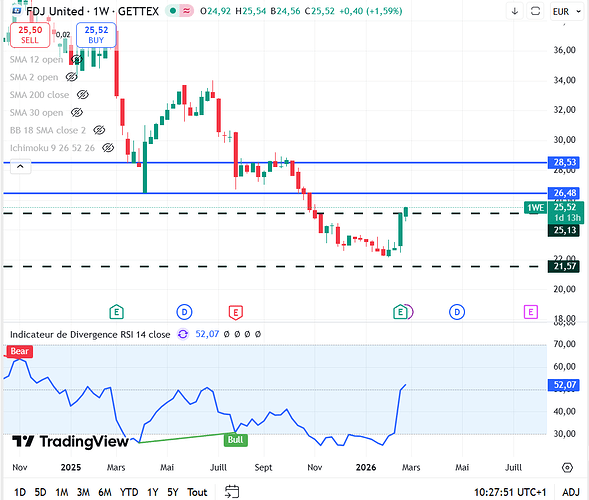Click the BUY 25,52 button
Image resolution: width=589 pixels, height=500 pixels.
pyautogui.click(x=96, y=35)
